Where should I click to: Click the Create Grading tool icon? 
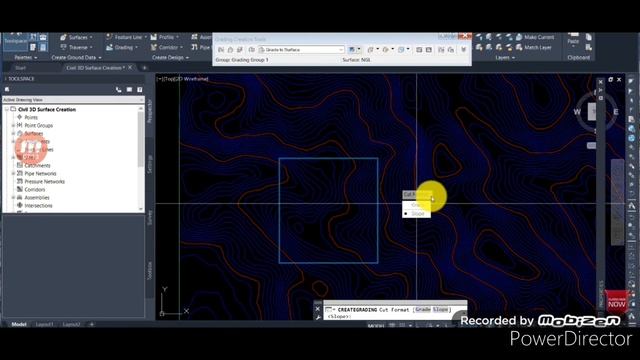click(351, 50)
